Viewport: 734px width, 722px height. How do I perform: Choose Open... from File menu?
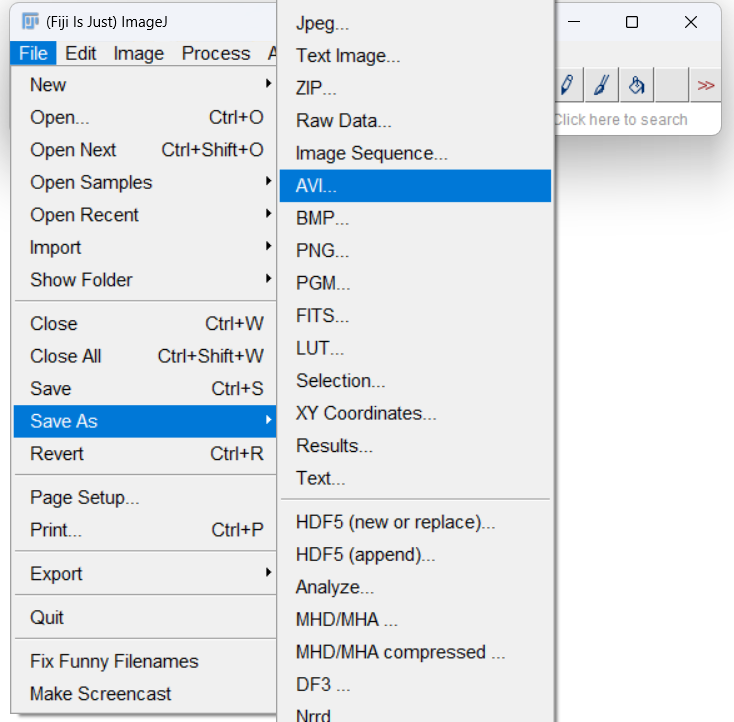pos(145,118)
